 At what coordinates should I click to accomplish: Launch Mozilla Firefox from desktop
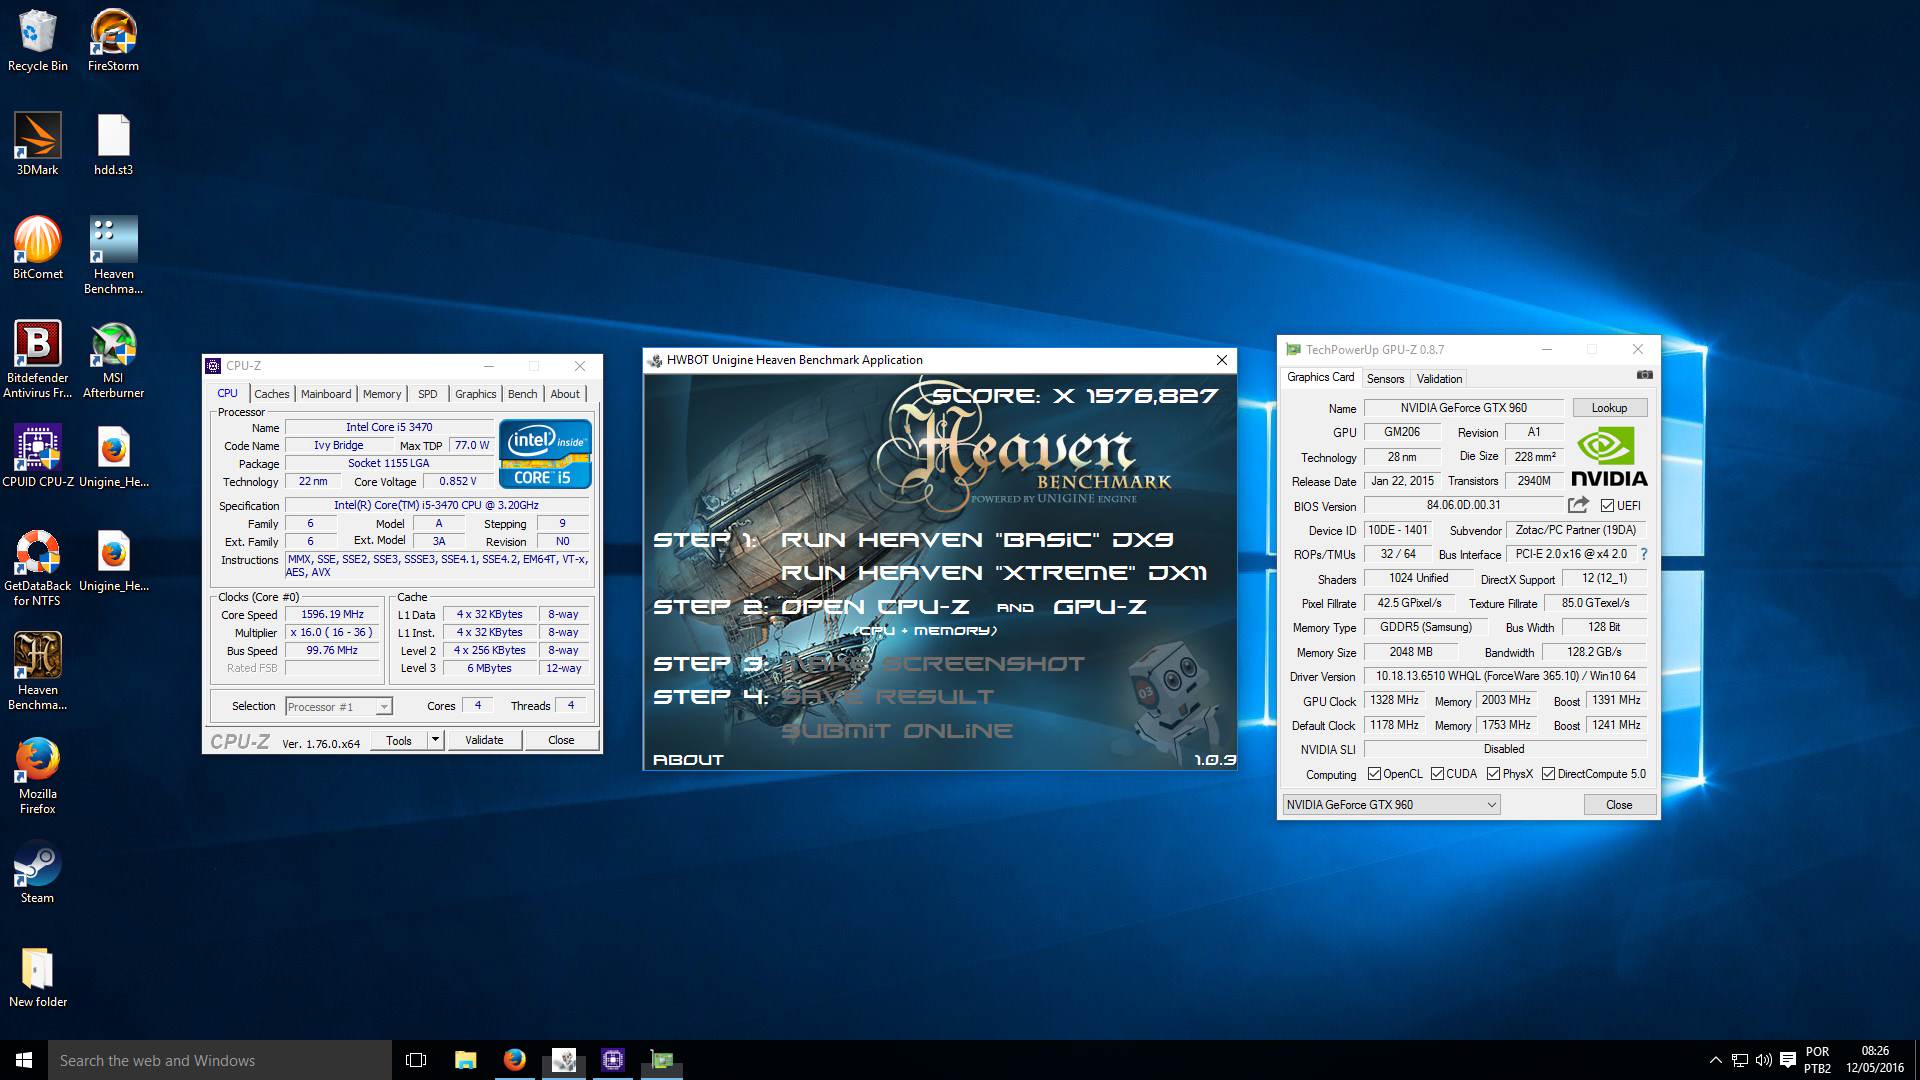tap(38, 776)
